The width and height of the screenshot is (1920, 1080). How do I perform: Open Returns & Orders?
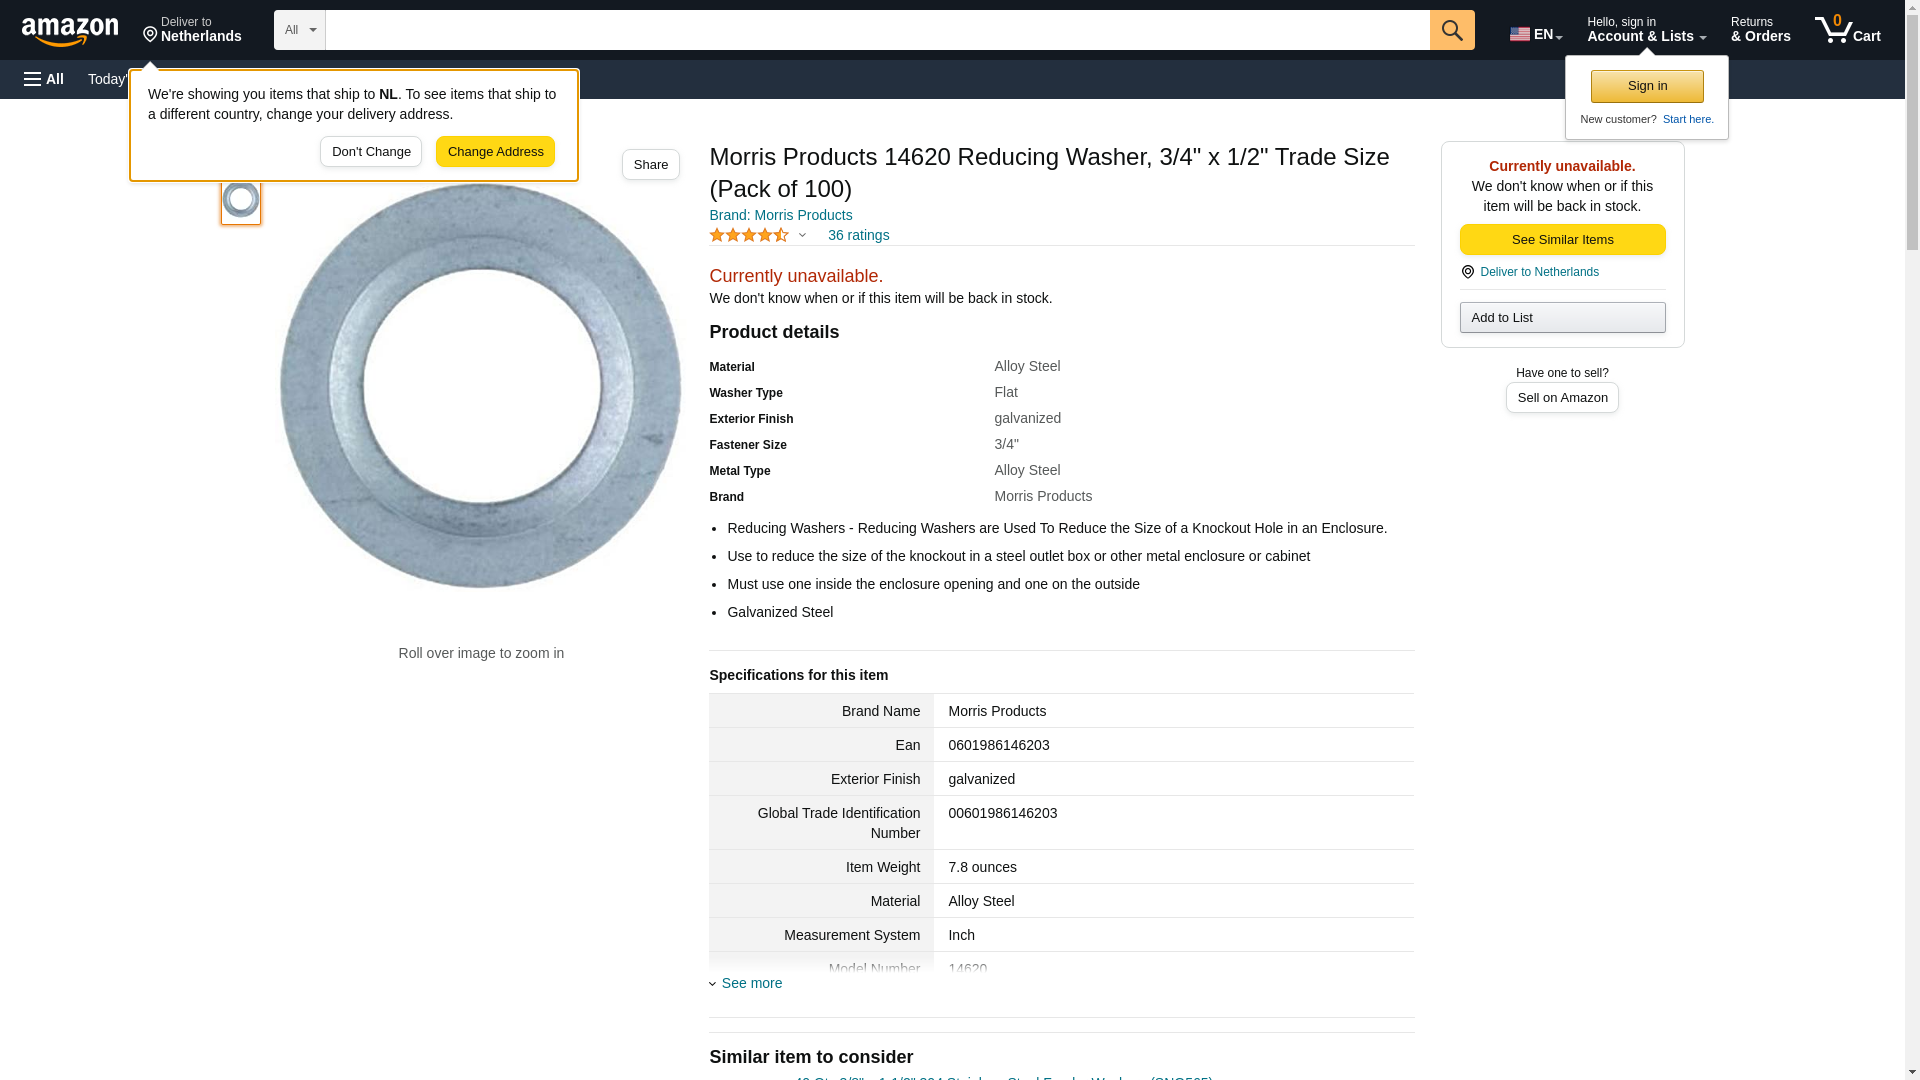[1760, 29]
